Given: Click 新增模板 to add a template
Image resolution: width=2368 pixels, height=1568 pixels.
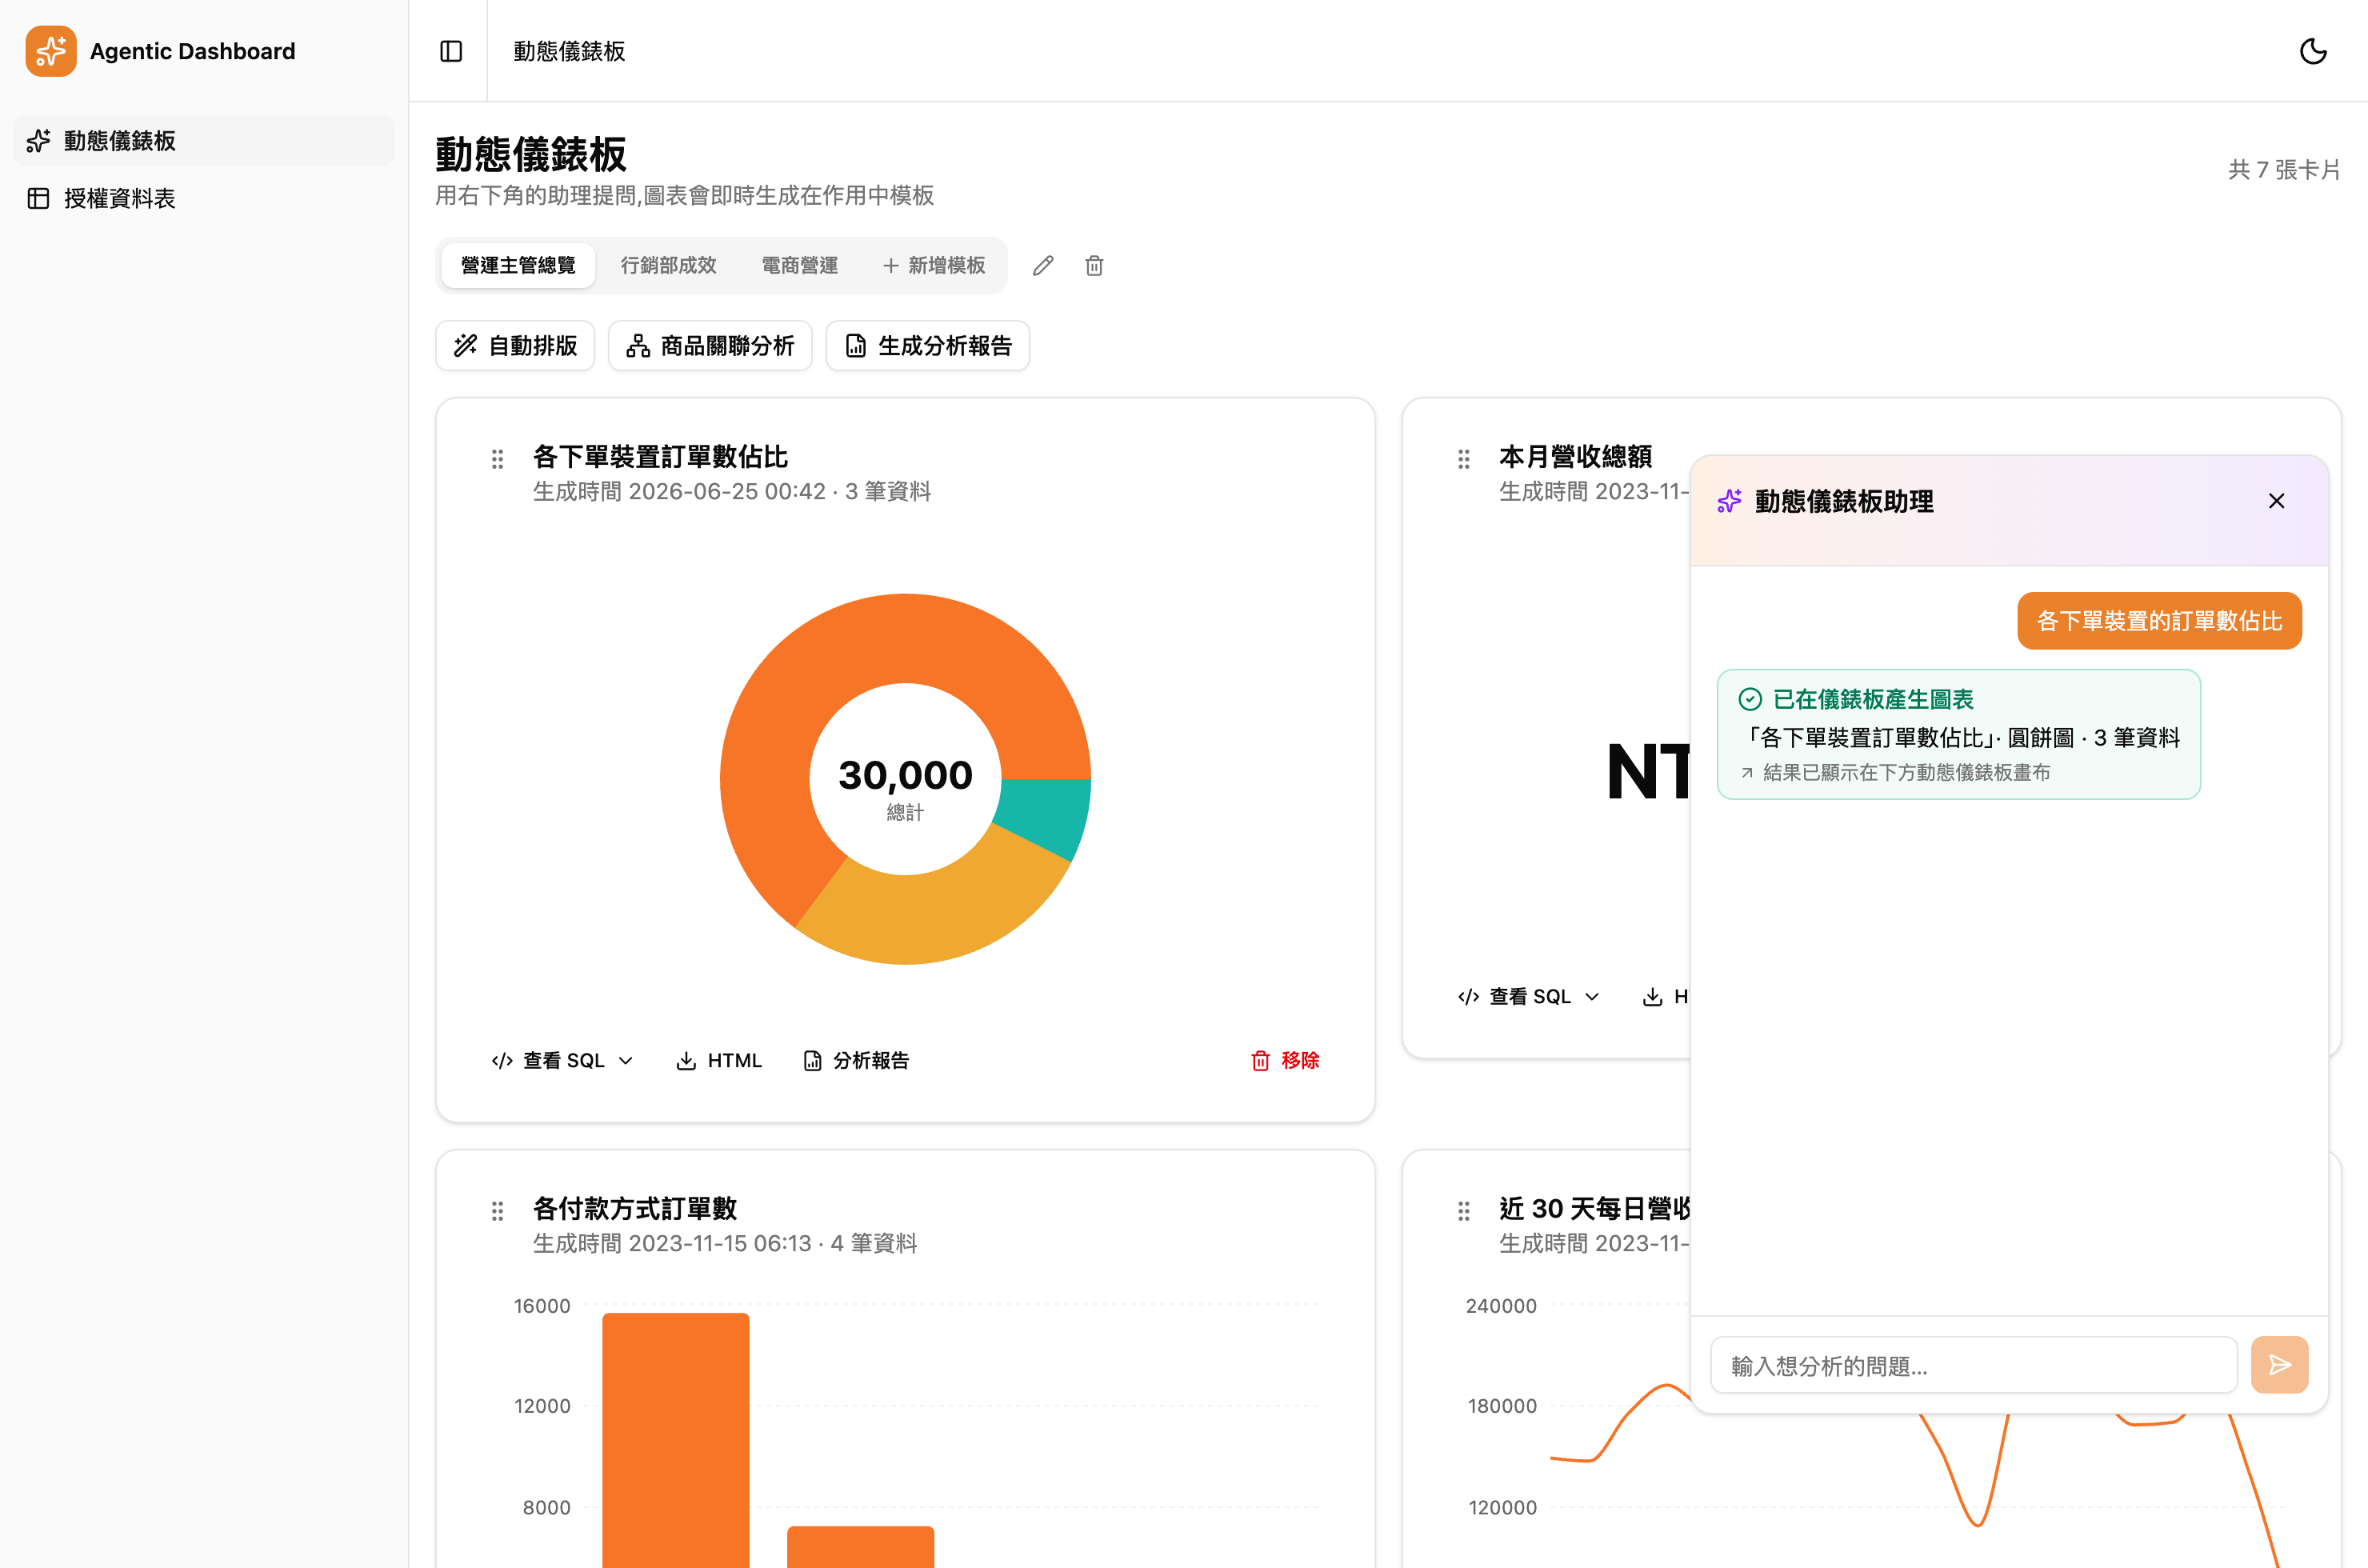Looking at the screenshot, I should click(934, 265).
